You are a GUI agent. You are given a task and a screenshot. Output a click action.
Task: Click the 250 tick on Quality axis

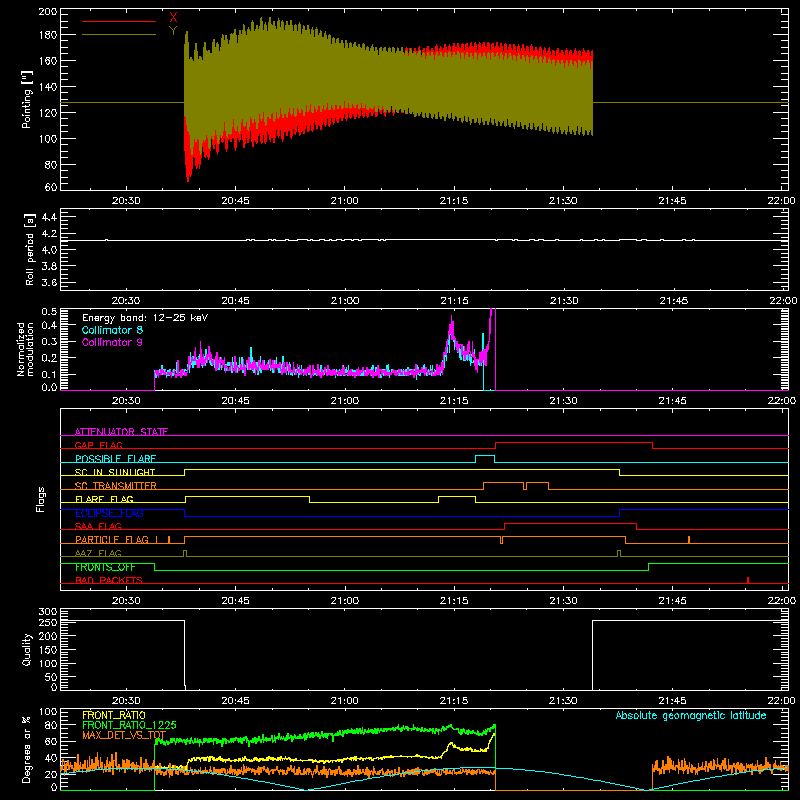pos(48,622)
